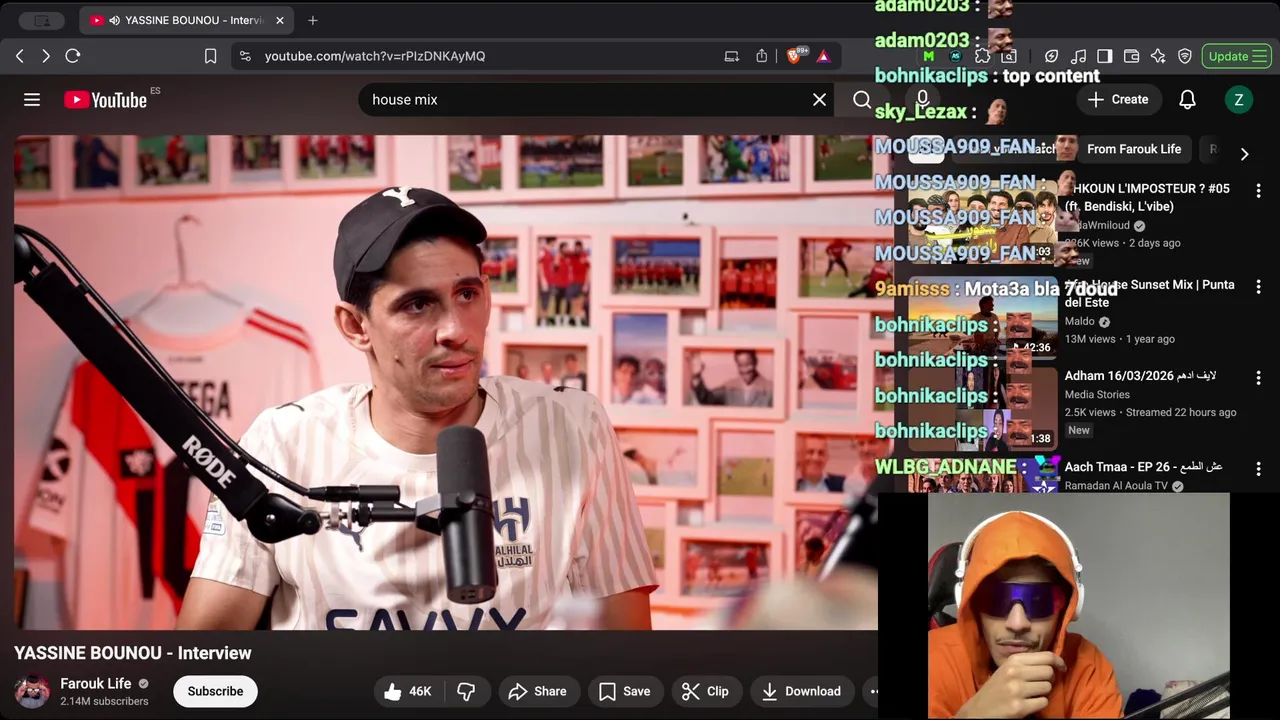Go back to the previous page
This screenshot has height=720, width=1280.
[20, 56]
